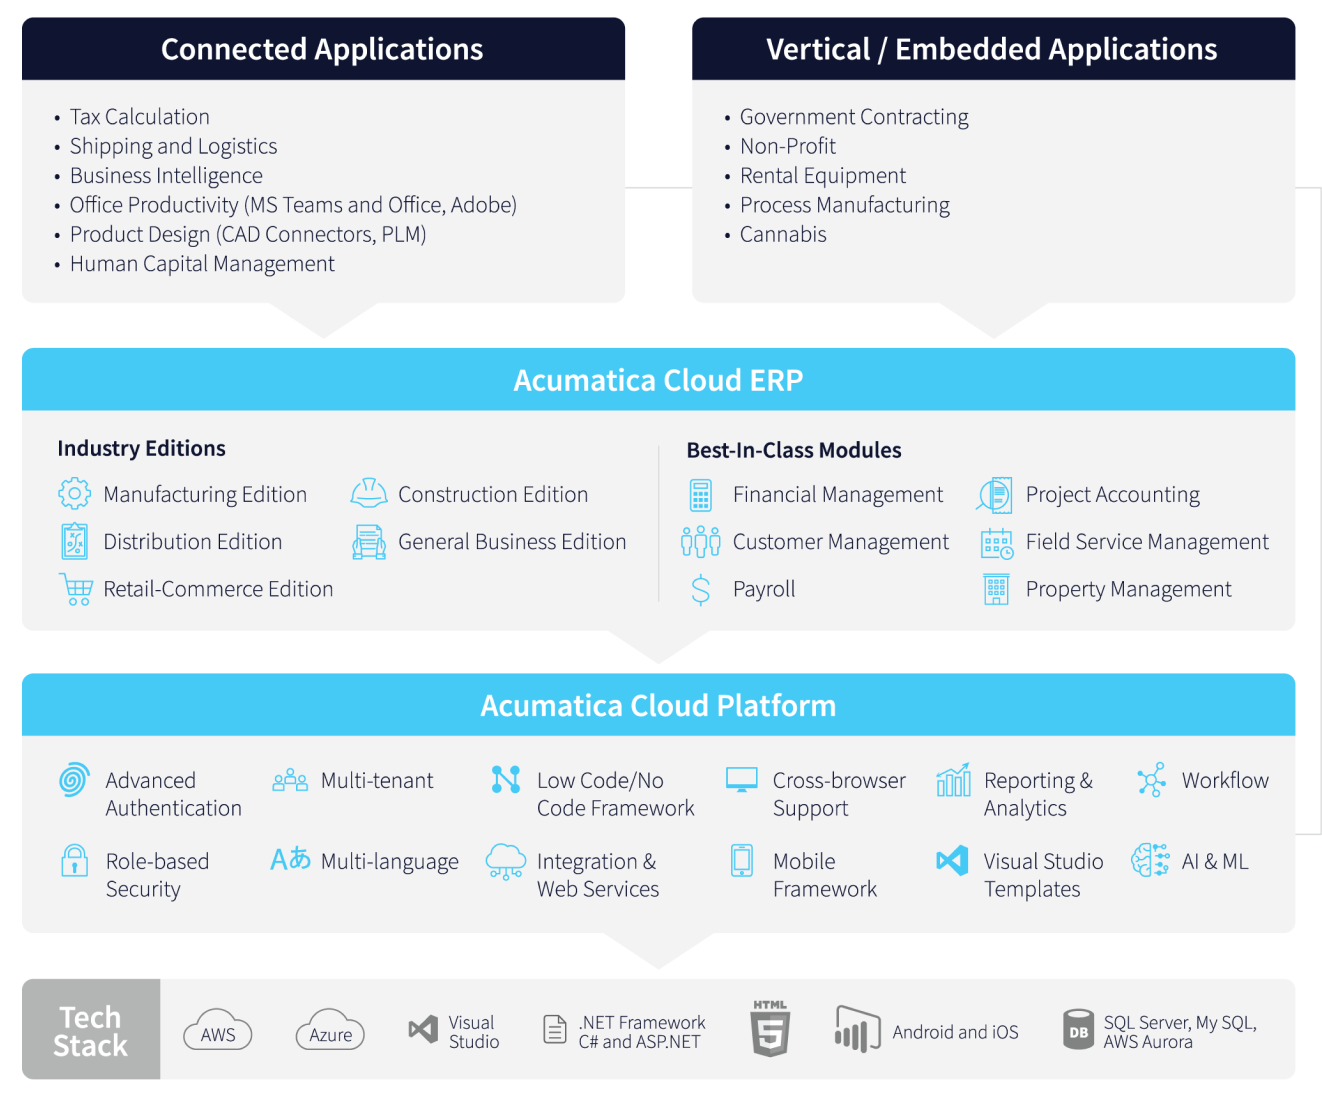
Task: Click the Payroll dollar sign icon
Action: pyautogui.click(x=701, y=590)
